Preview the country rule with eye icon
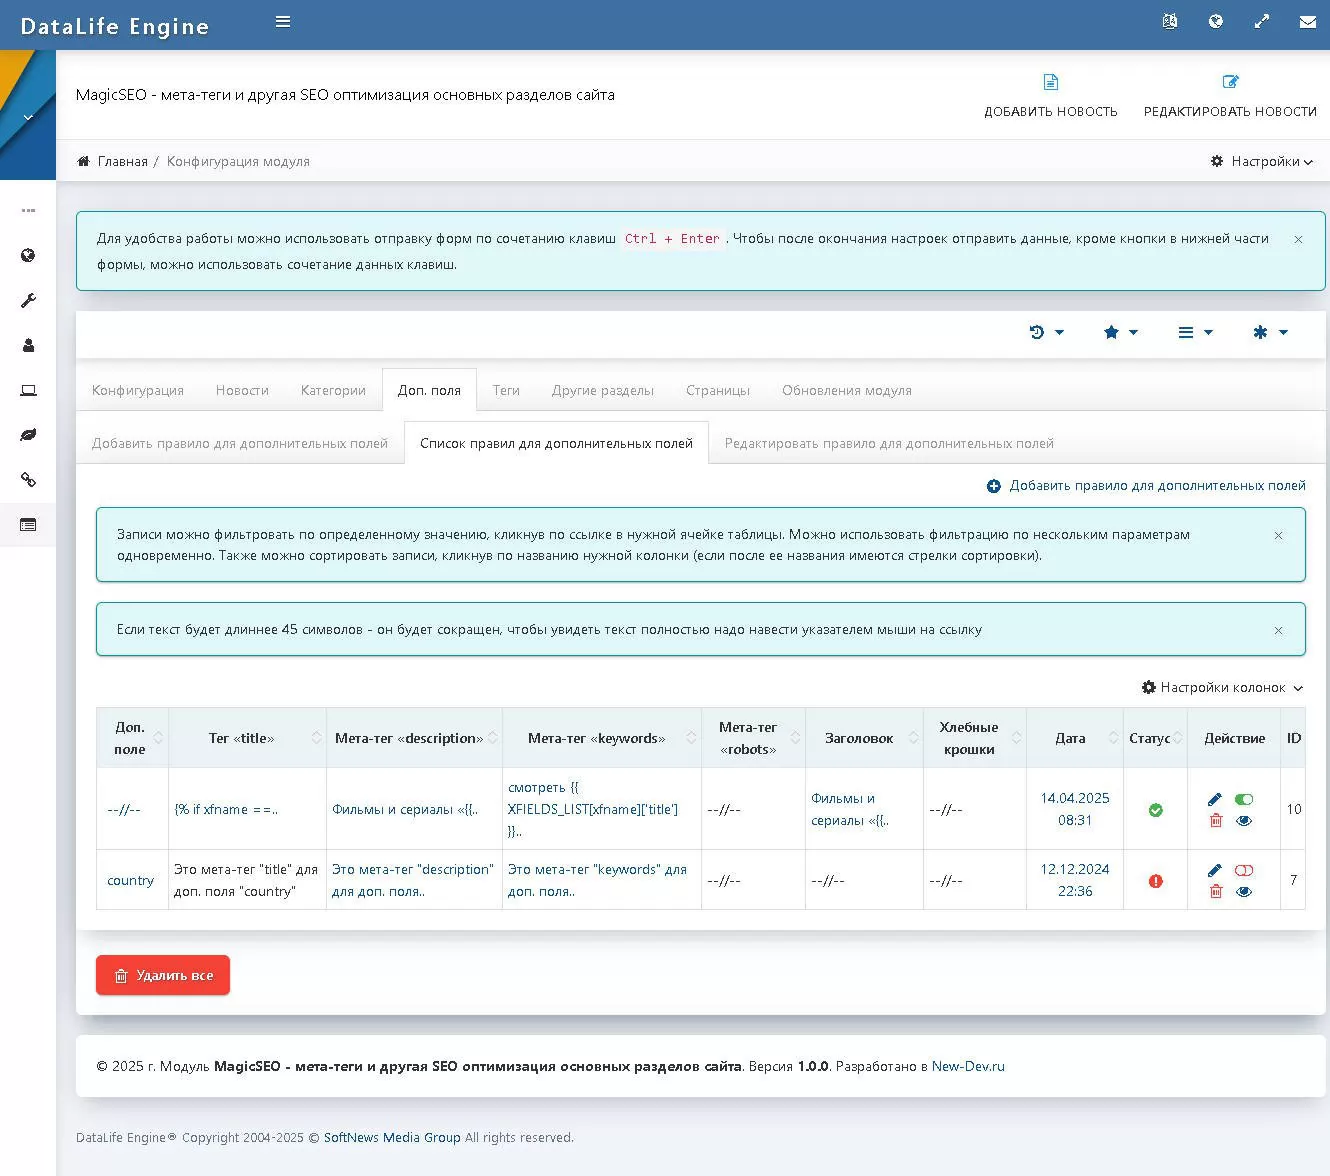 (1244, 892)
